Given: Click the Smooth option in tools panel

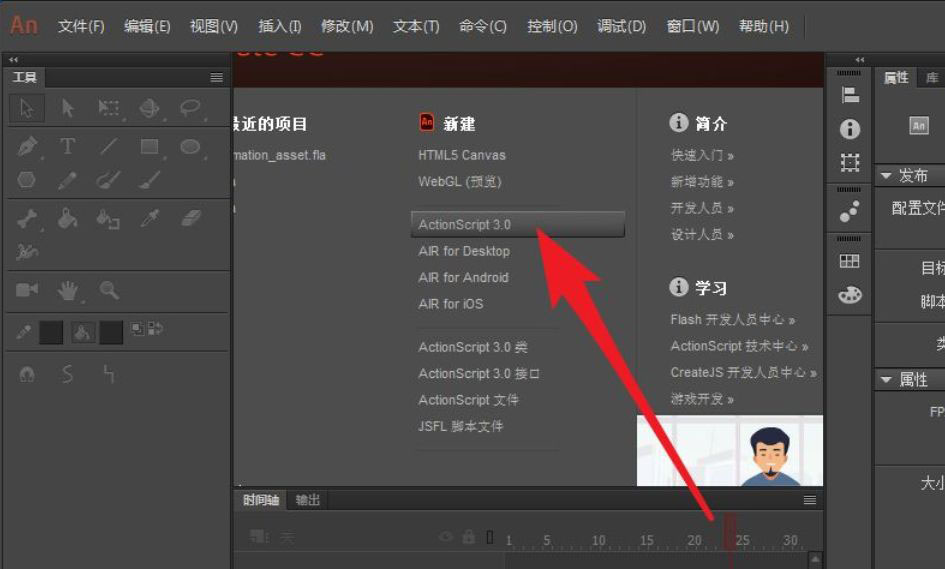Looking at the screenshot, I should pyautogui.click(x=68, y=375).
